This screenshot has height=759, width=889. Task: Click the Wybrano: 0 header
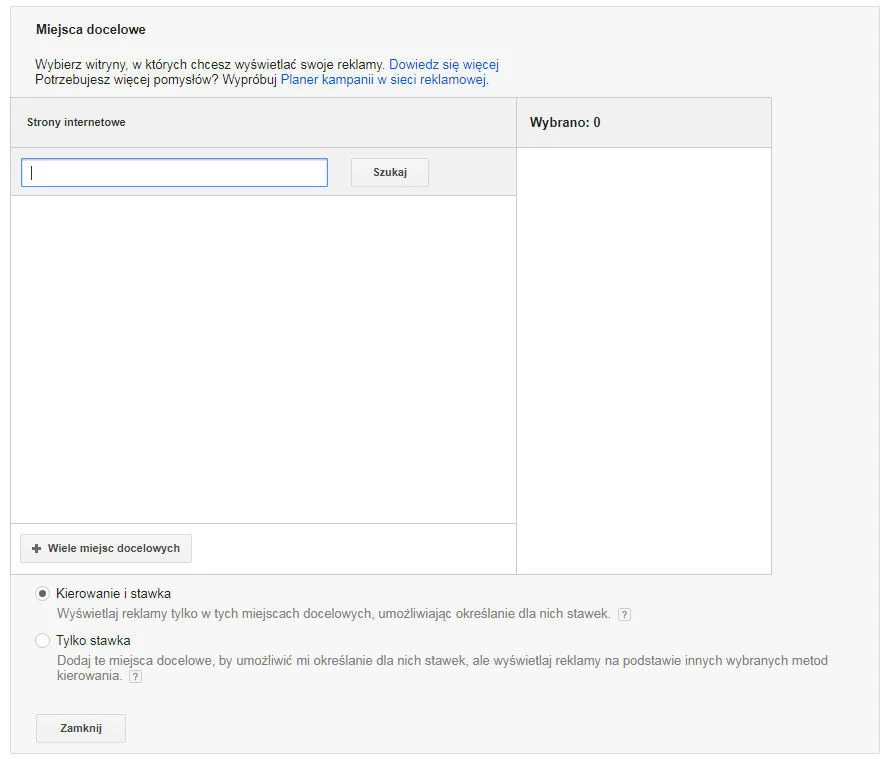click(564, 123)
